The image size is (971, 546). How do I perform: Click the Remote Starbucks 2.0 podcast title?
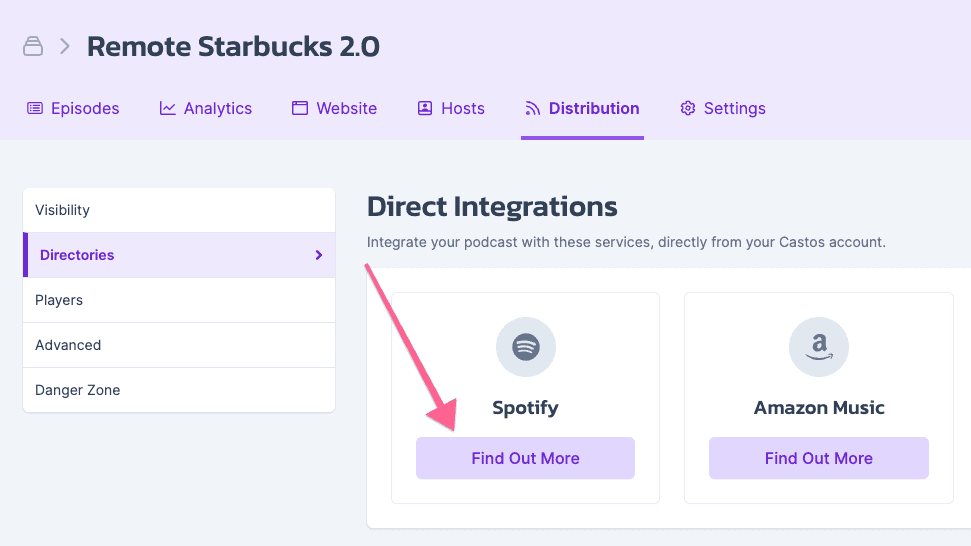(x=233, y=46)
